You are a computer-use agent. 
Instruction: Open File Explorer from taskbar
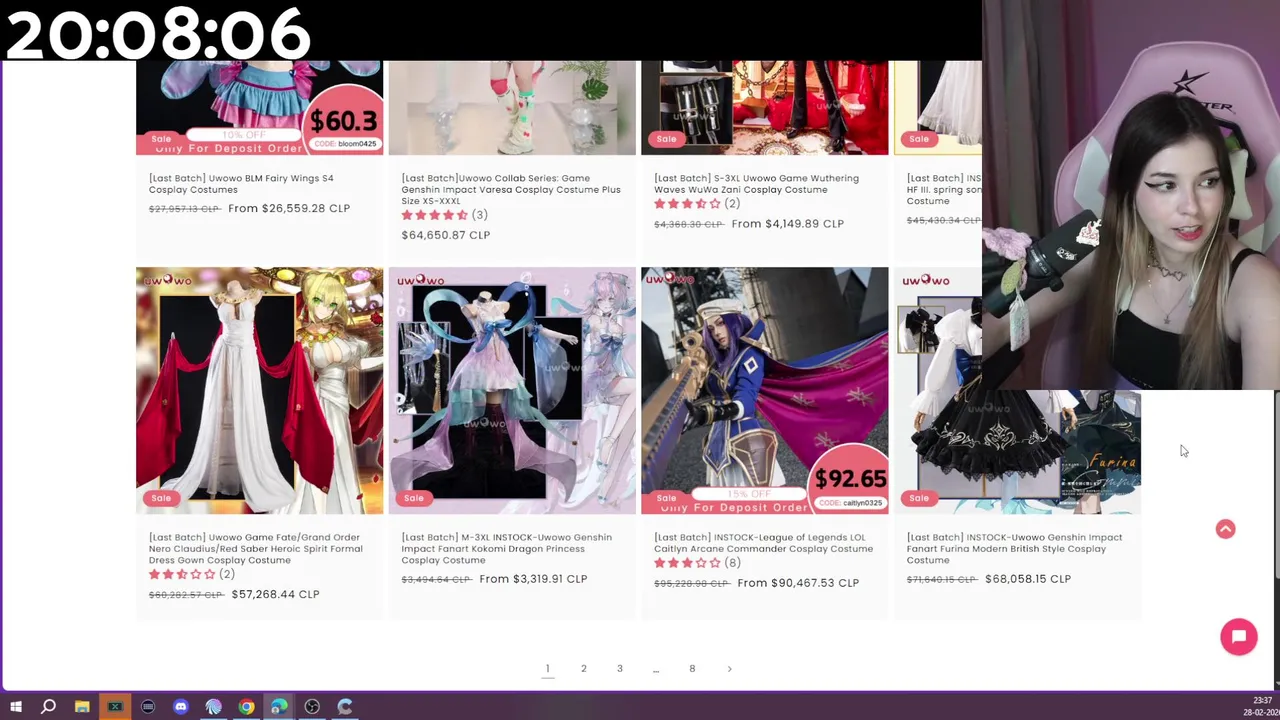coord(82,707)
